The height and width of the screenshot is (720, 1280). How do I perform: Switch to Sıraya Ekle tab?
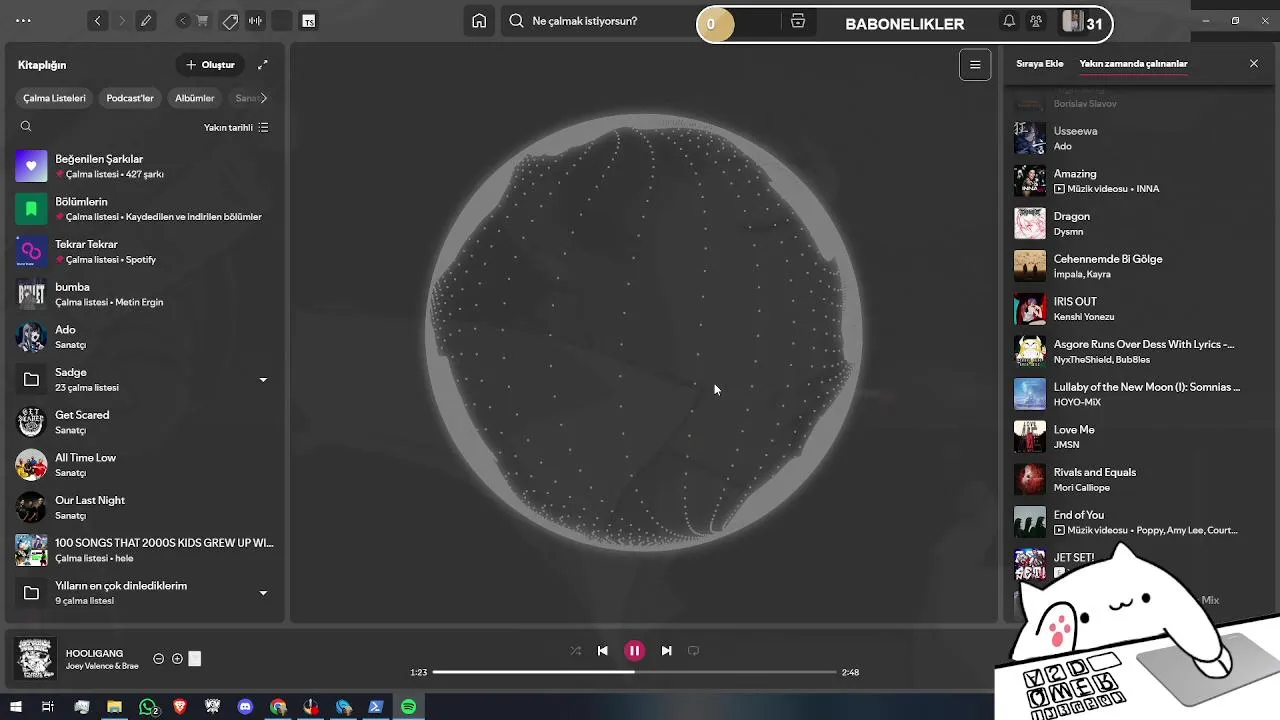[1040, 64]
